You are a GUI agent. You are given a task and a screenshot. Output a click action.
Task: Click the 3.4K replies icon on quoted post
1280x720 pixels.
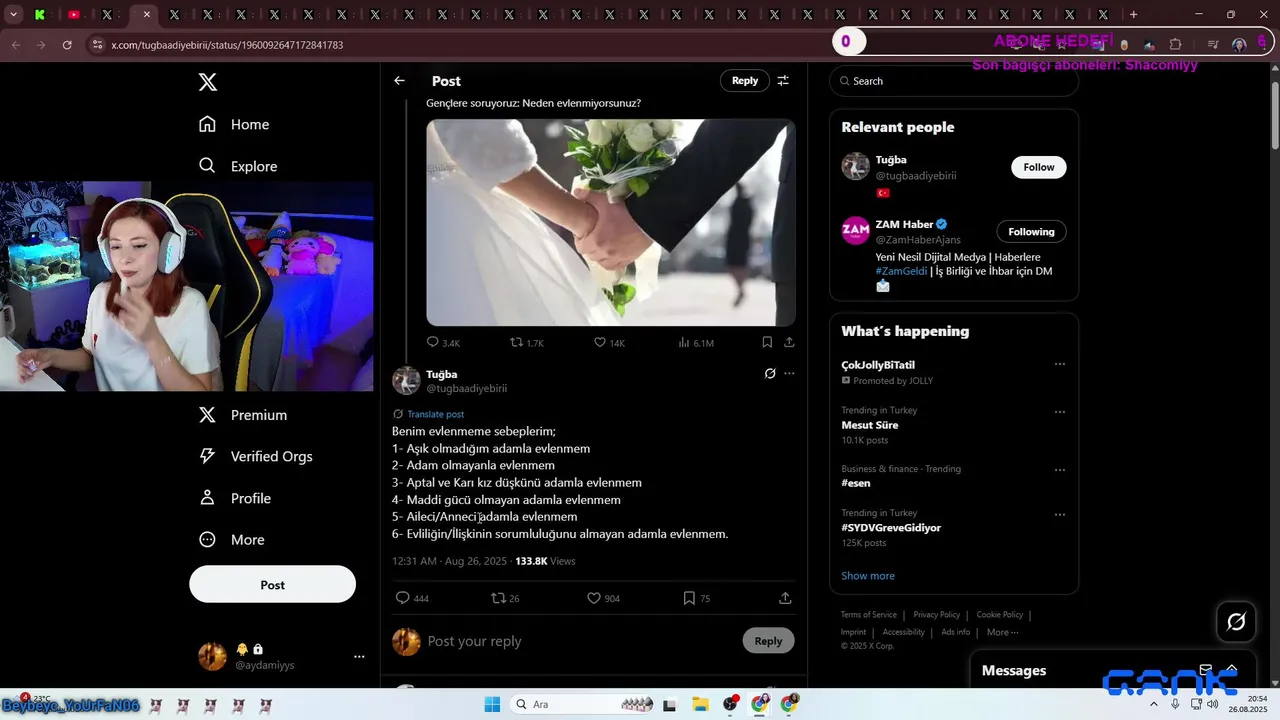(433, 342)
